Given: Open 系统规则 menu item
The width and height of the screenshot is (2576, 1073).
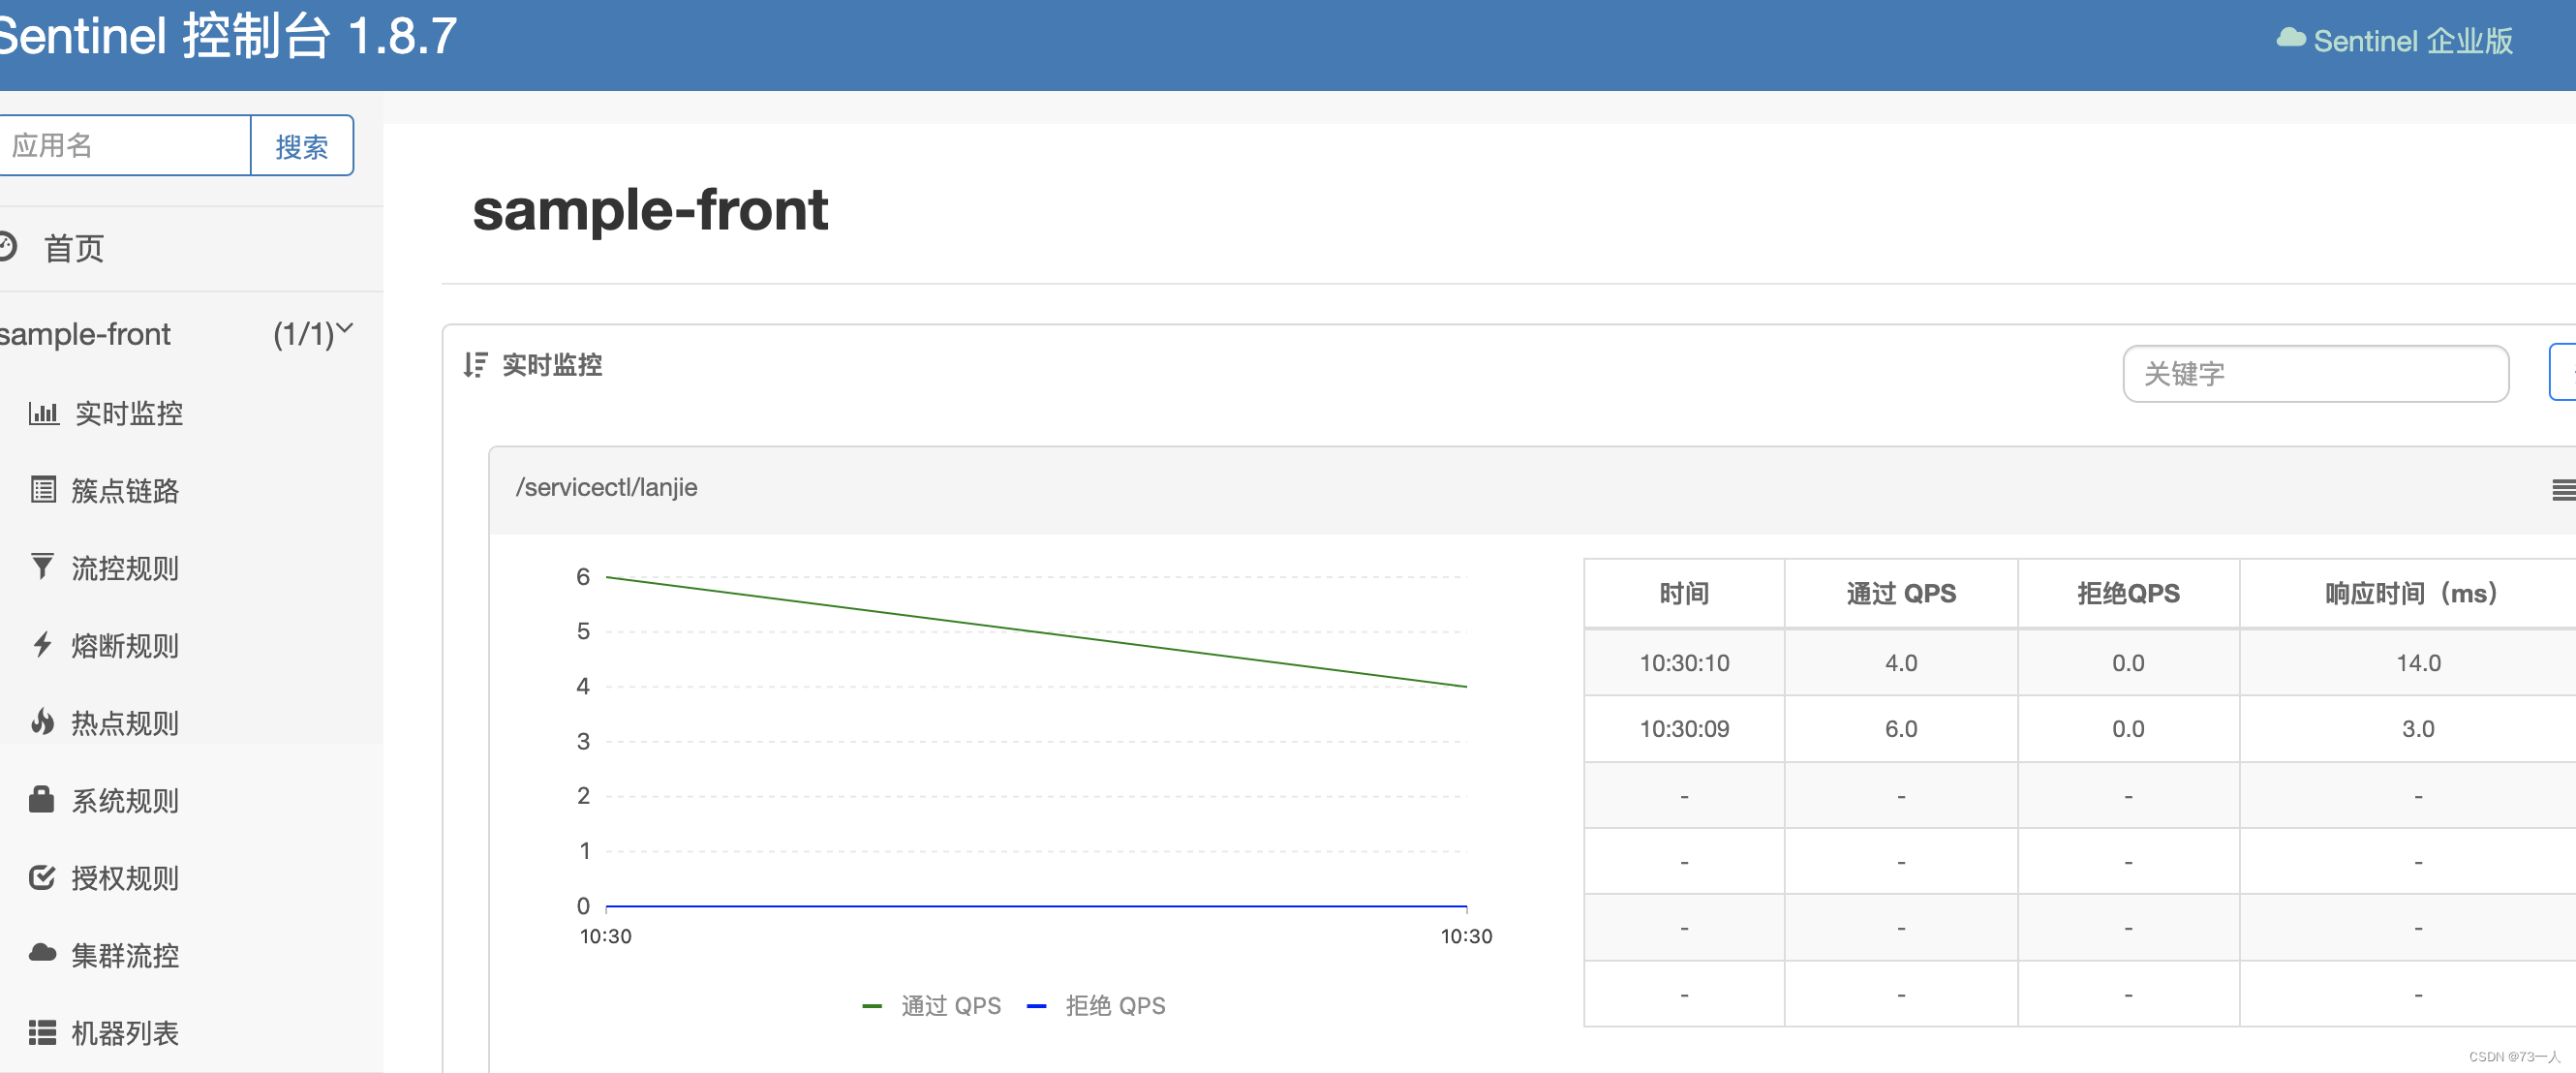Looking at the screenshot, I should point(125,800).
